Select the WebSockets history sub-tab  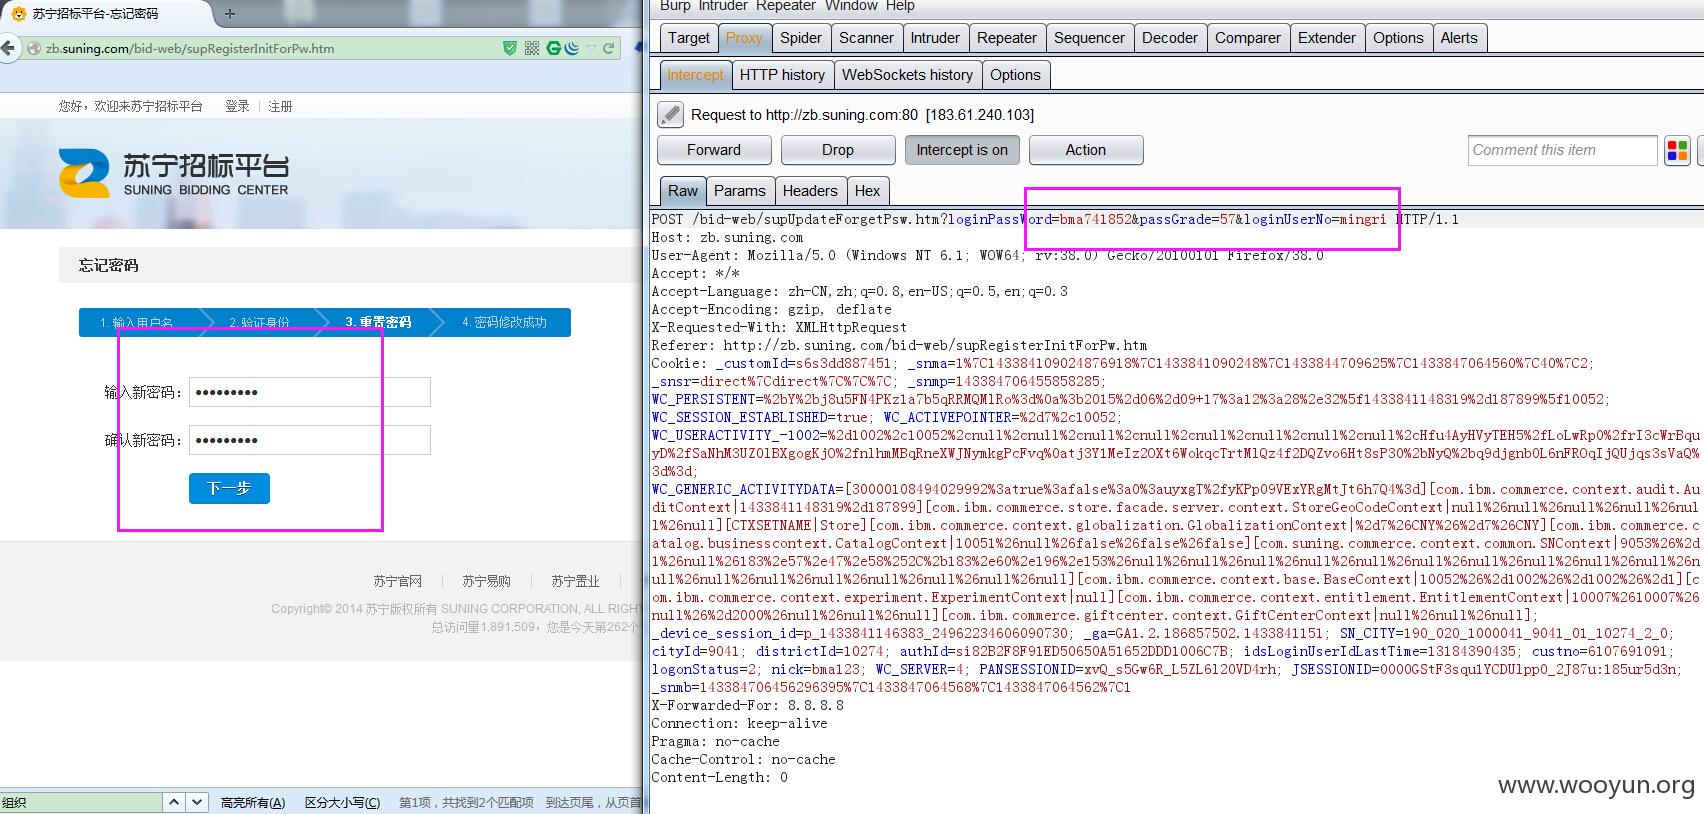[907, 75]
